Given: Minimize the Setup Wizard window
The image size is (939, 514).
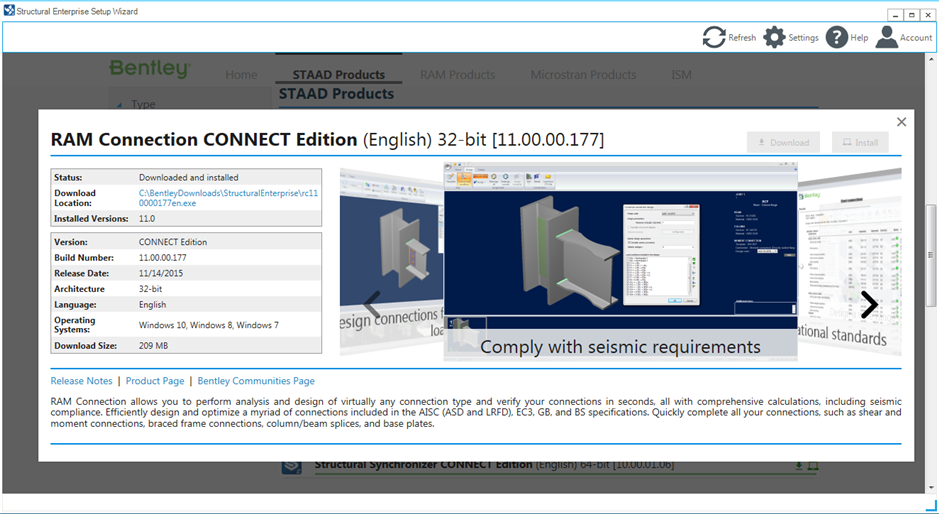Looking at the screenshot, I should coord(895,15).
